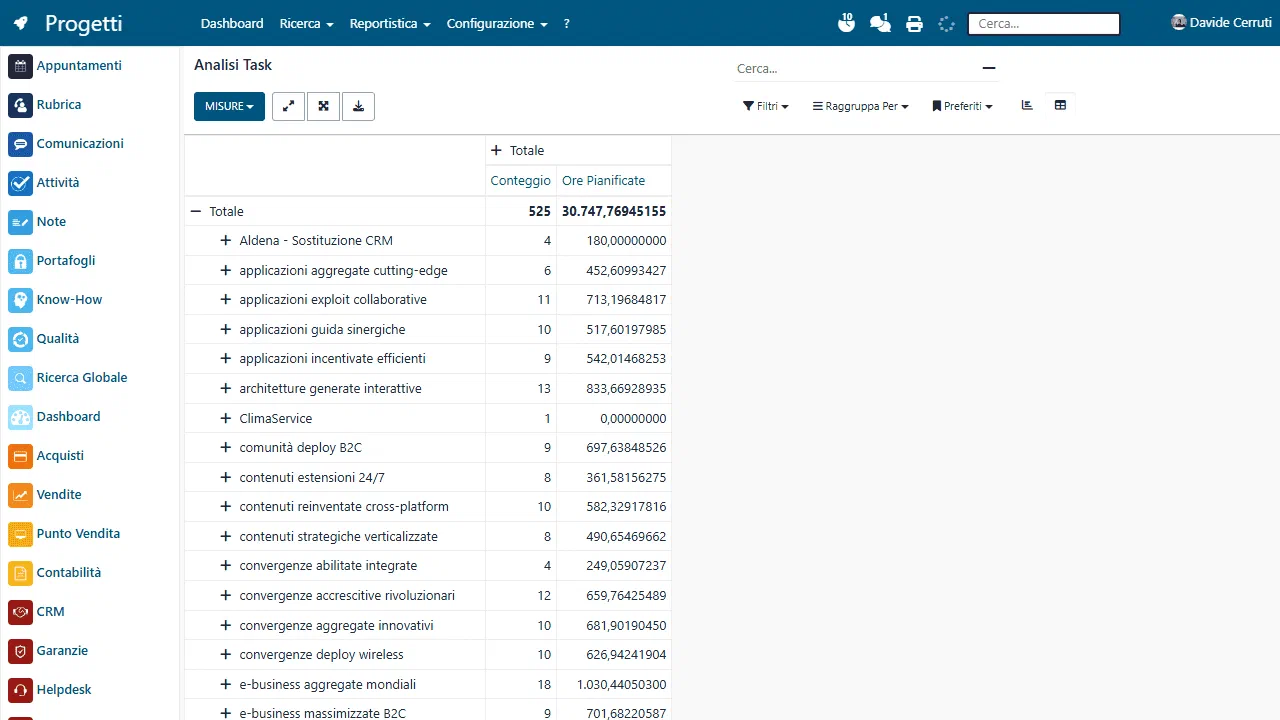Click the top bar Cerca input field

(1044, 24)
